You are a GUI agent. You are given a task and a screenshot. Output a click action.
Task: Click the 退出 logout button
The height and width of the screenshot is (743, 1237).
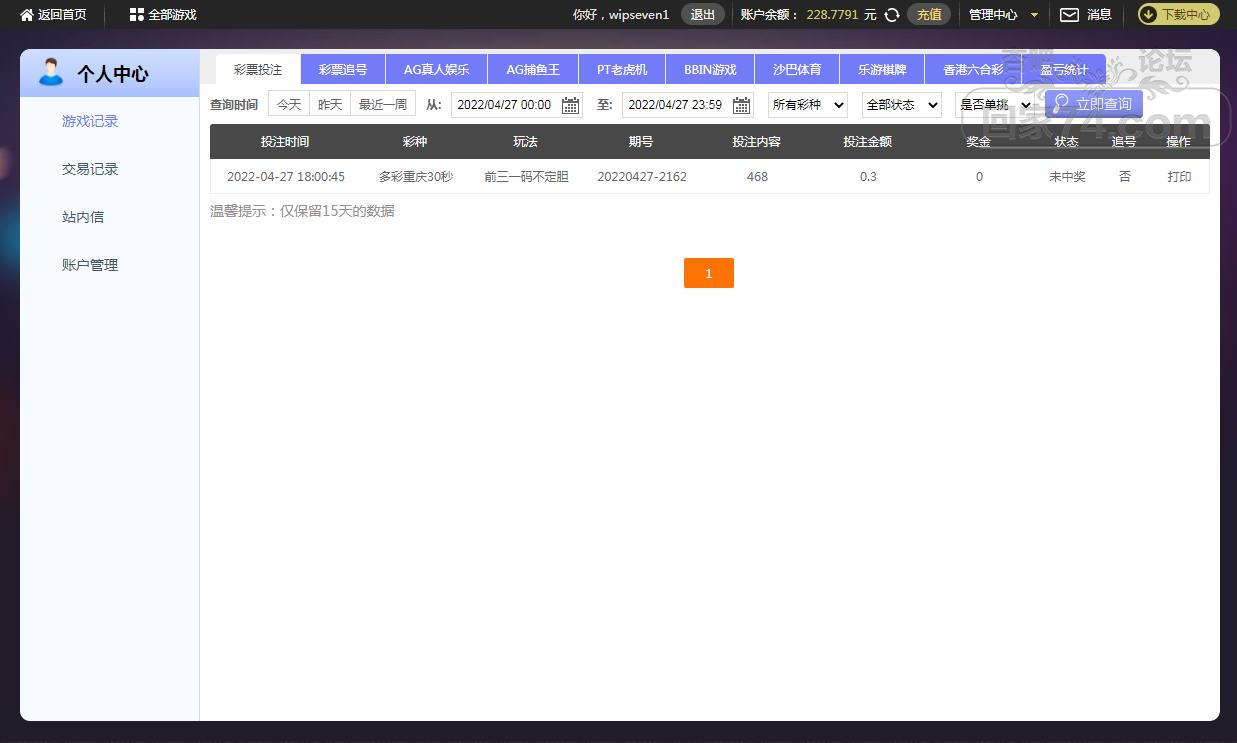click(x=703, y=14)
